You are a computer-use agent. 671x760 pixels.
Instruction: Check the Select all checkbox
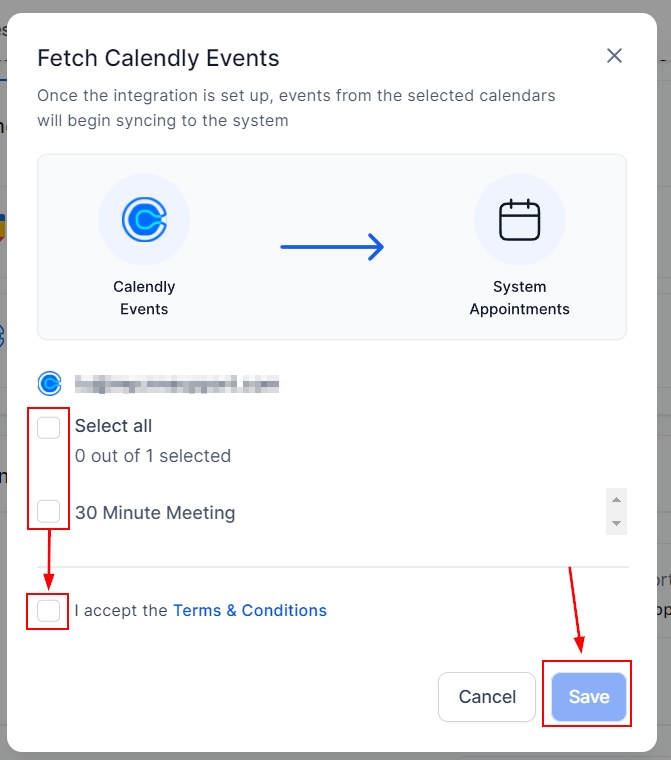(x=48, y=427)
